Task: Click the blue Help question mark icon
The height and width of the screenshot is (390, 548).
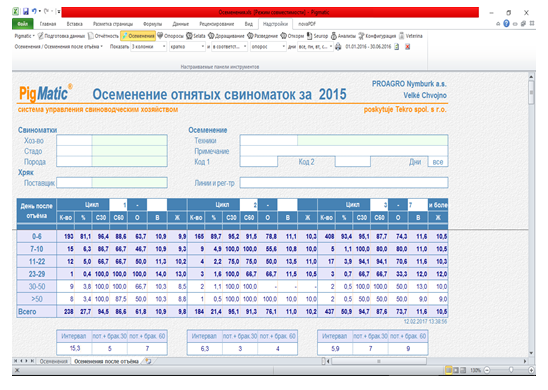Action: [506, 24]
